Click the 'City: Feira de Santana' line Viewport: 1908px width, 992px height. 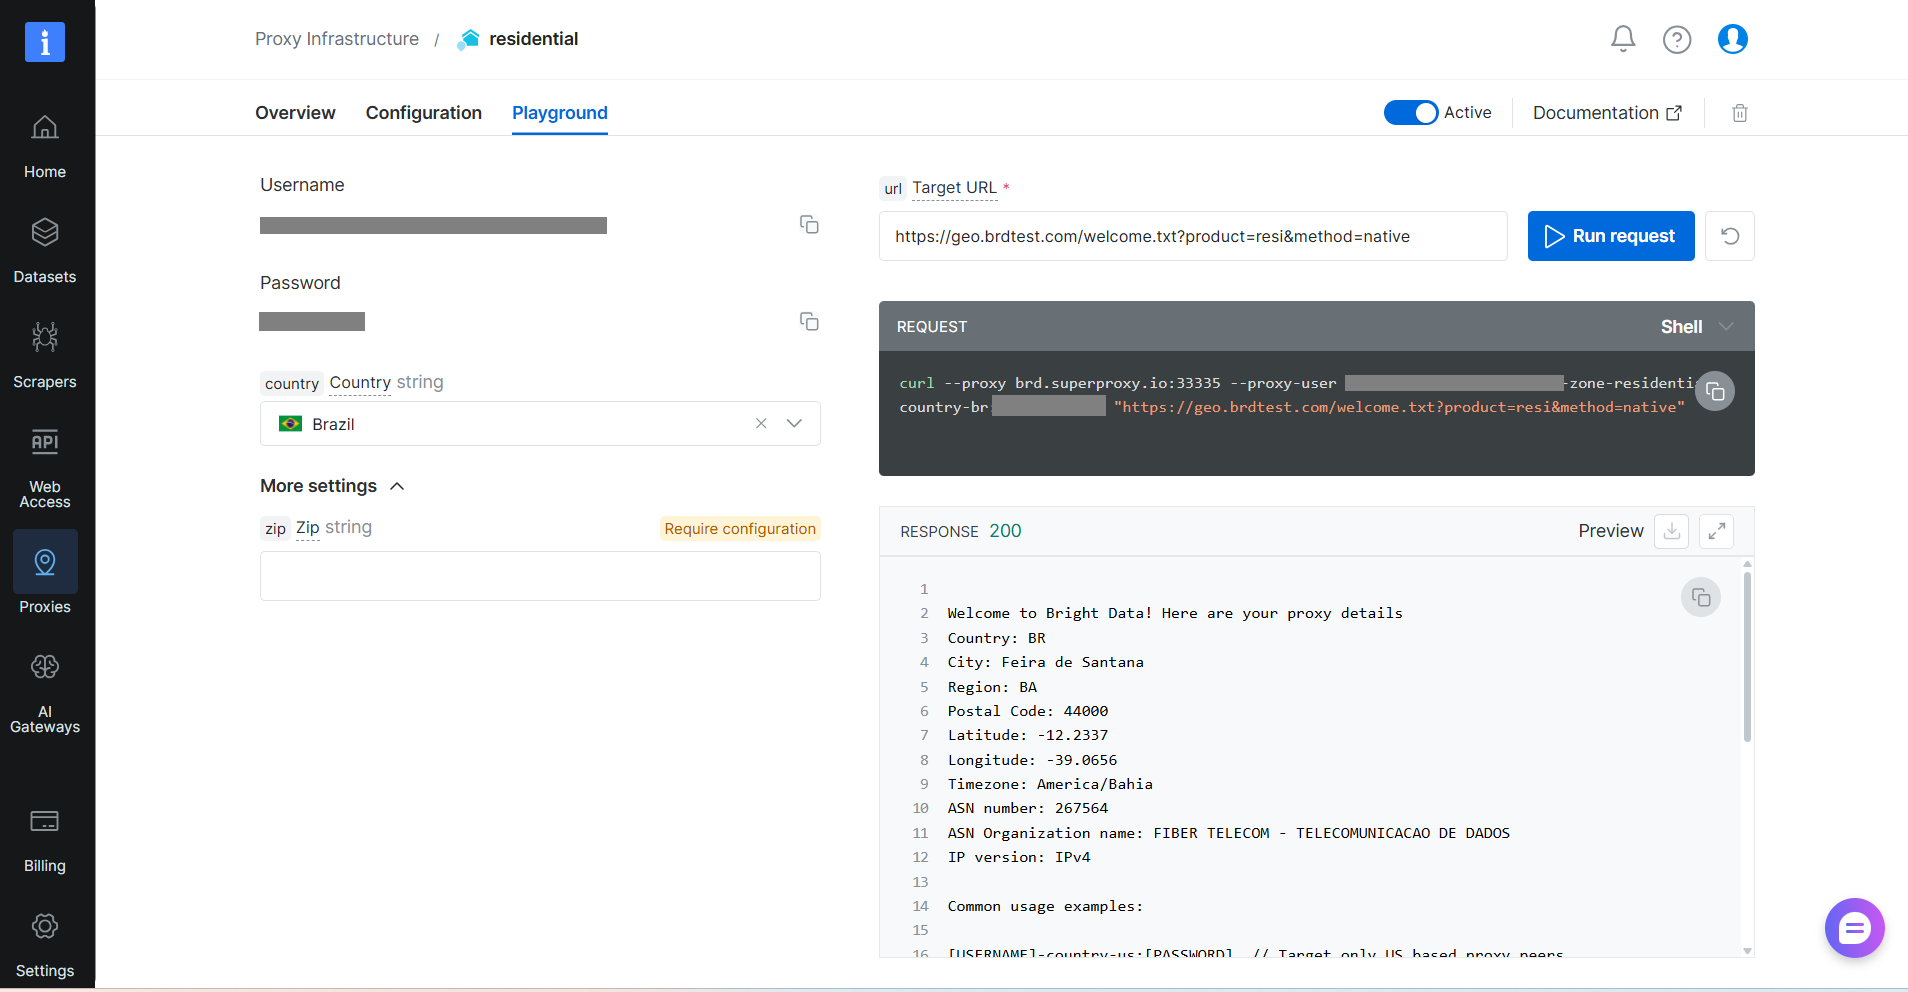[x=1045, y=662]
